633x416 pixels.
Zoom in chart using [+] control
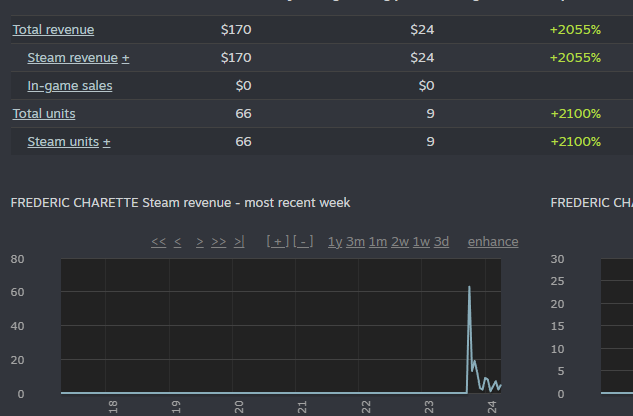[x=277, y=242]
